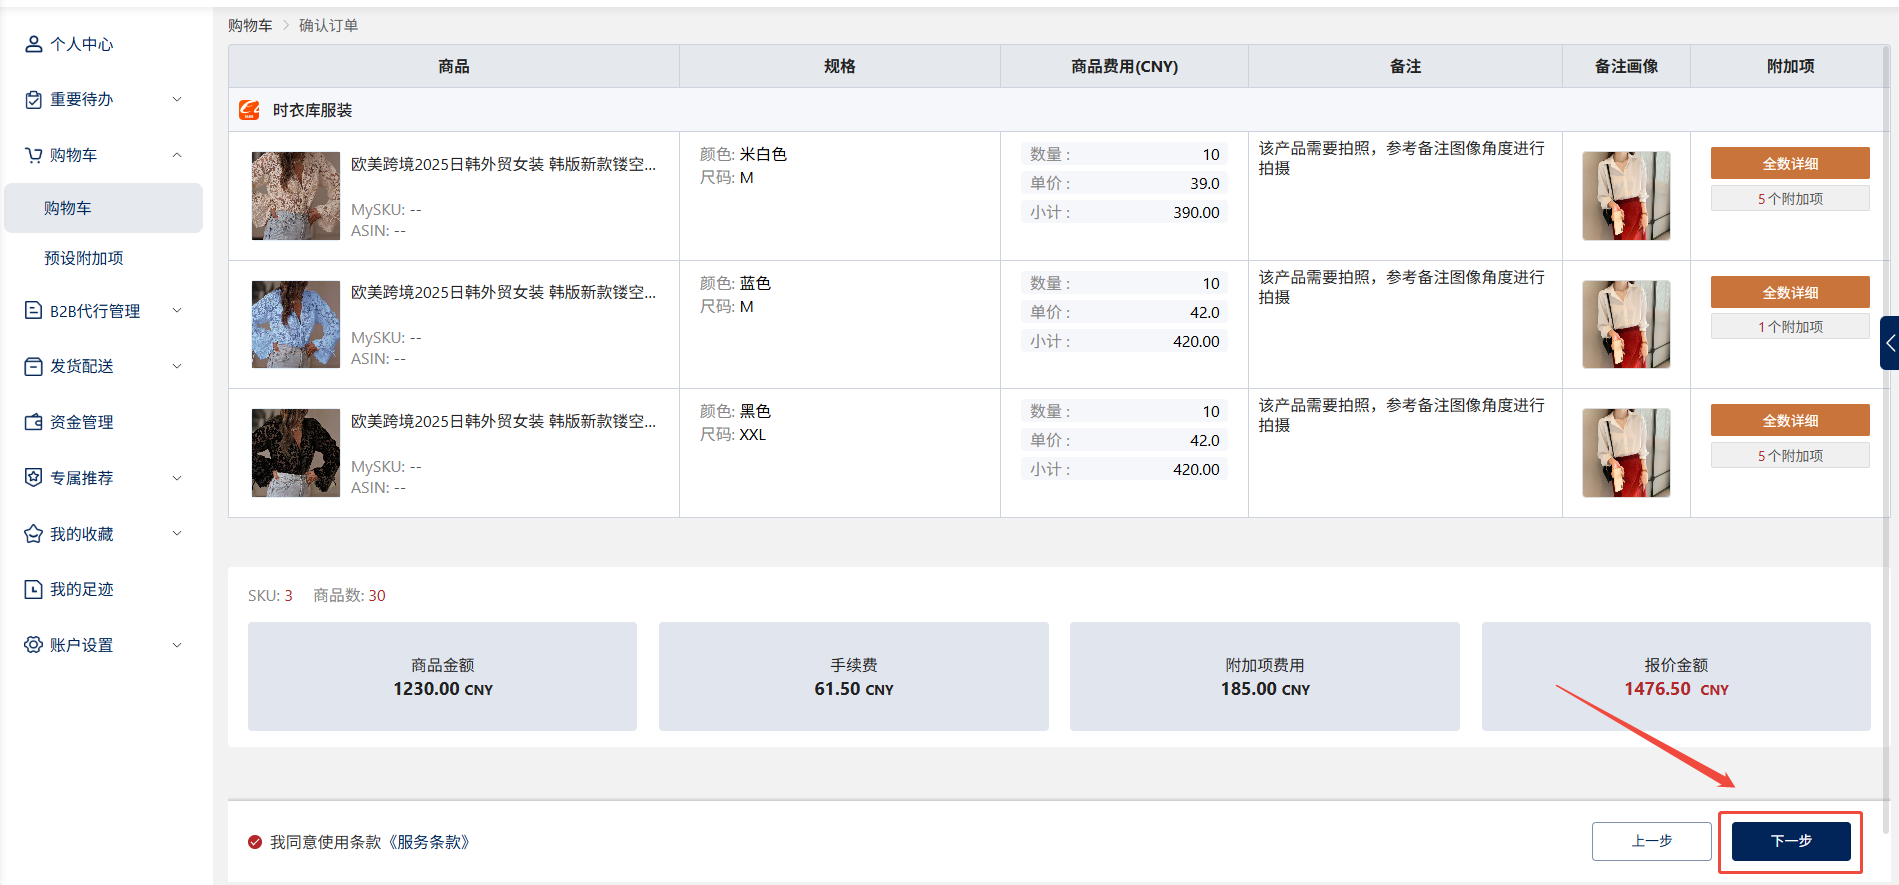Click 1个附加项 for the 蓝色 item
The height and width of the screenshot is (885, 1899).
click(x=1790, y=326)
